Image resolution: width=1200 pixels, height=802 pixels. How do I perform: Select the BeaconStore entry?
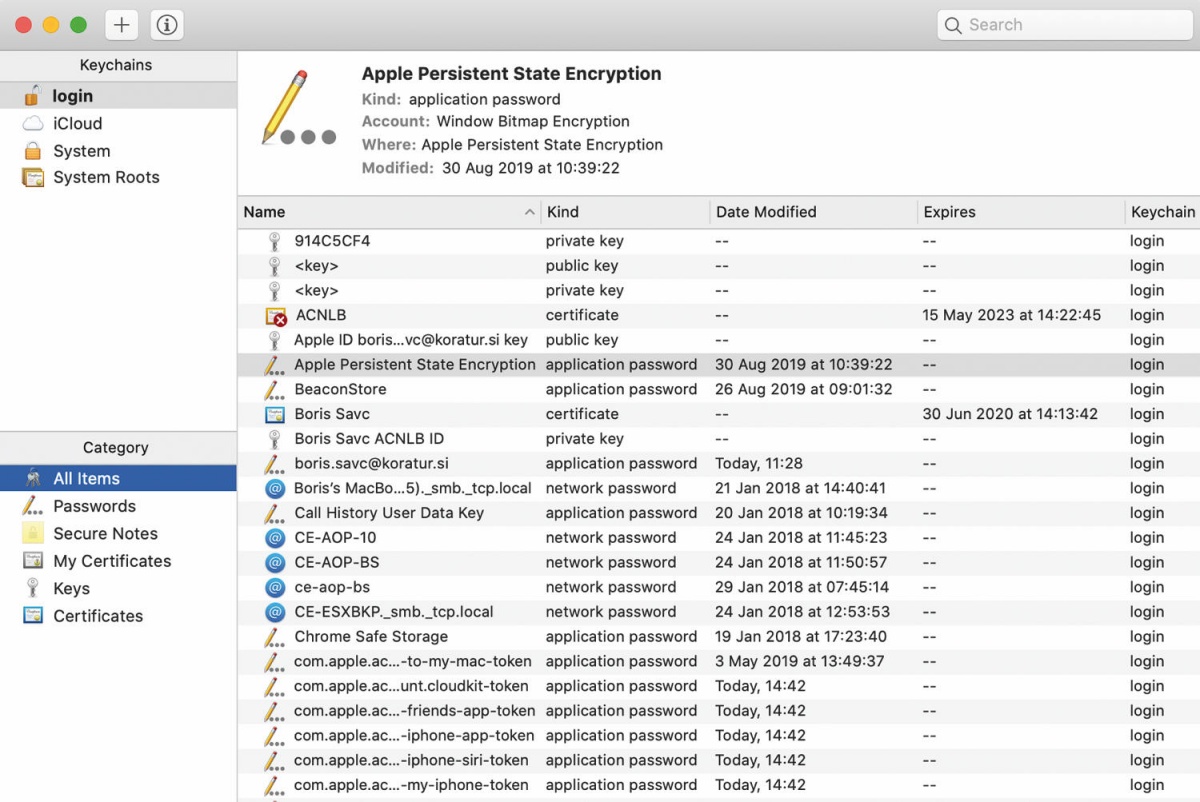(x=719, y=389)
